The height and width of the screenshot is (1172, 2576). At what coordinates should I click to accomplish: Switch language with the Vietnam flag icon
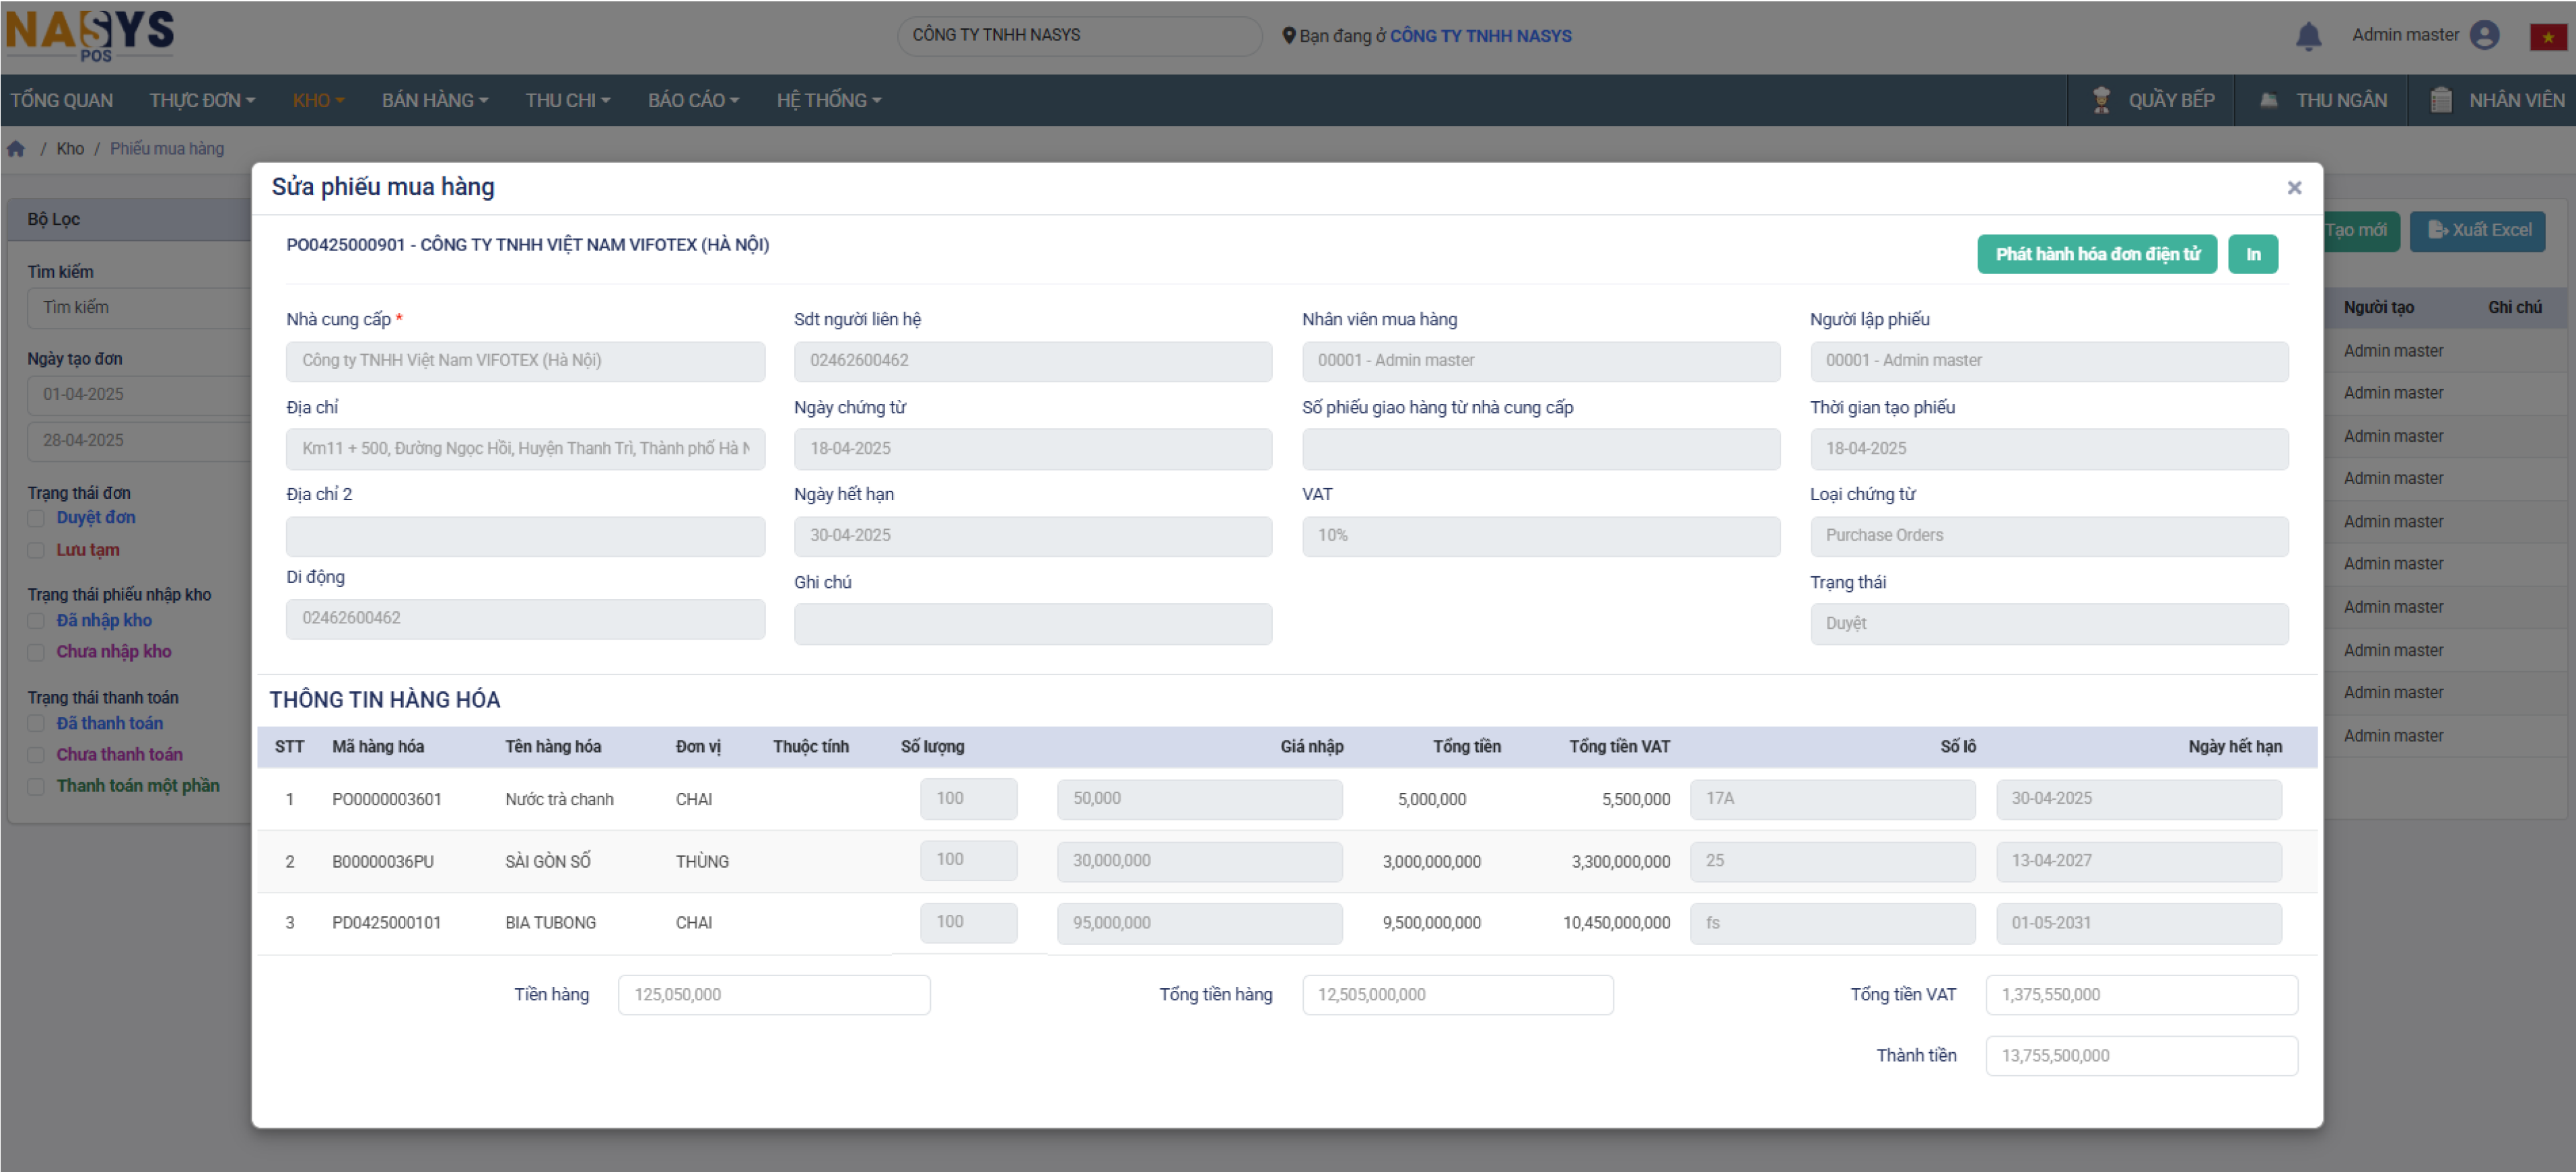coord(2548,37)
